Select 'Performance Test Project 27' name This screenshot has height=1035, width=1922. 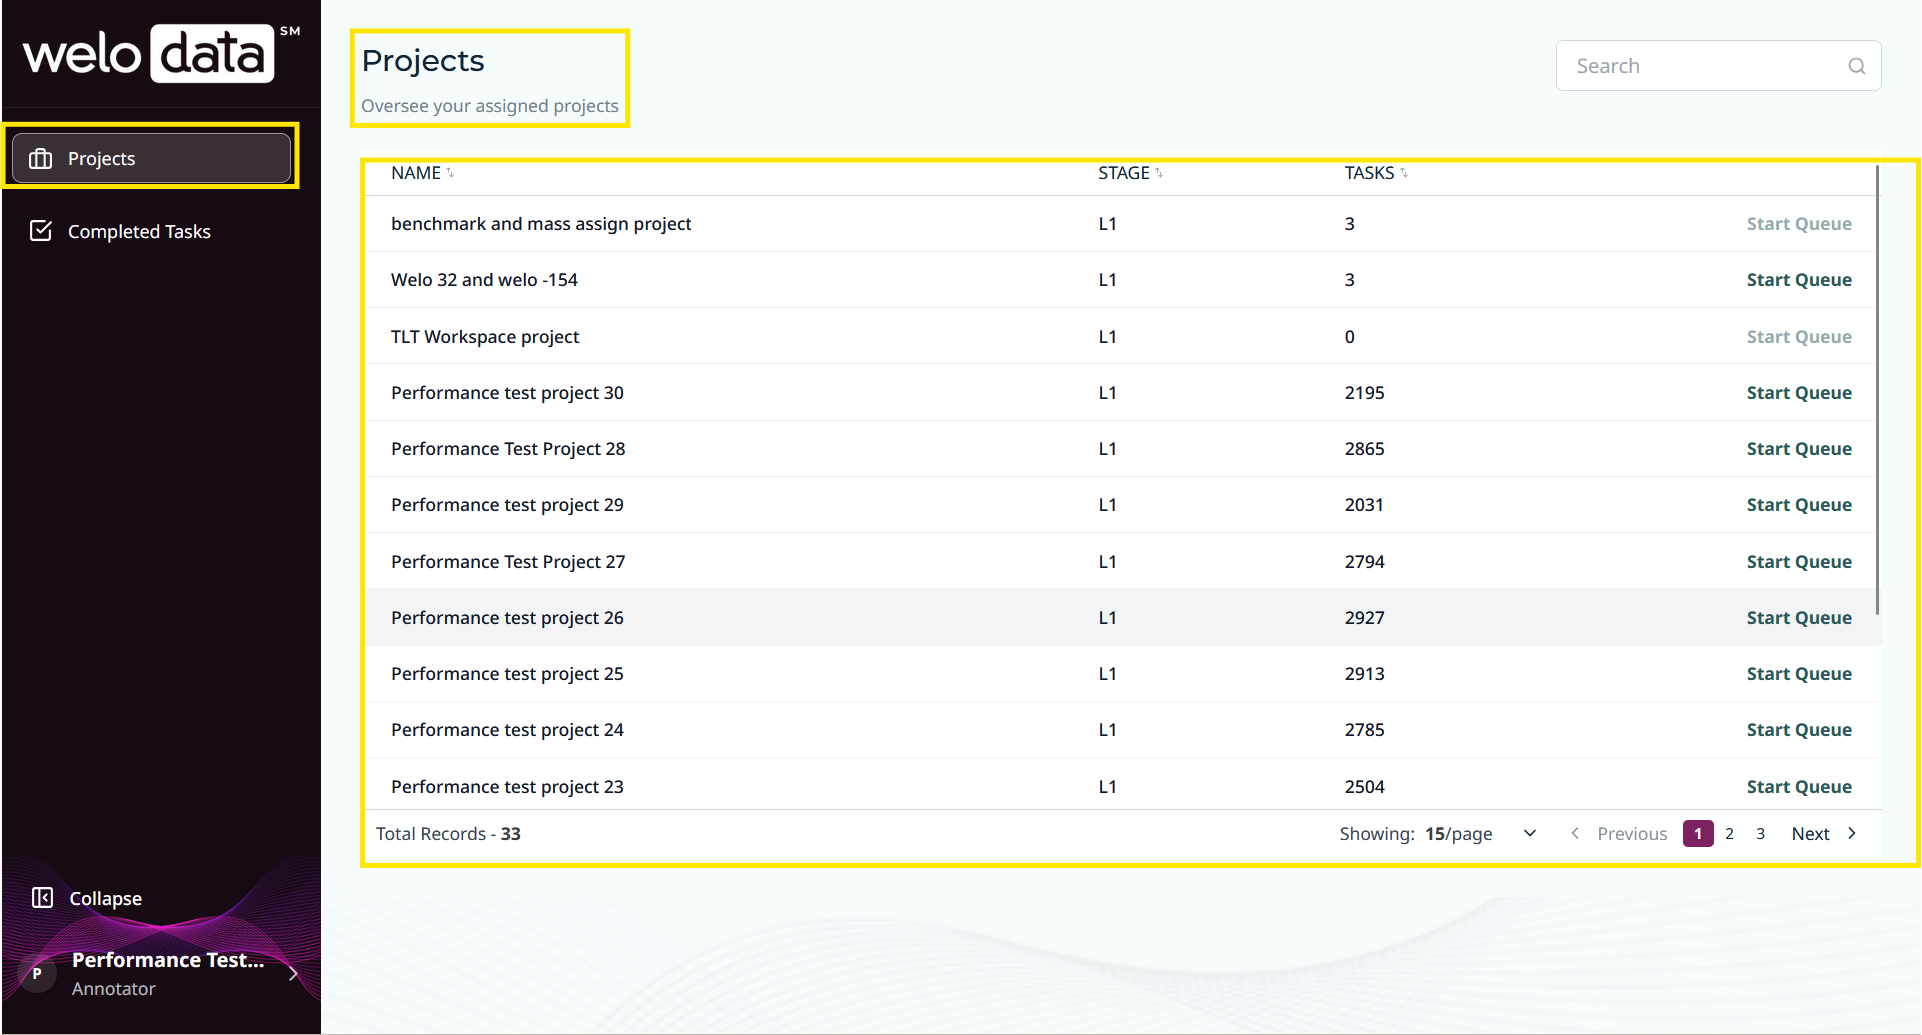508,562
